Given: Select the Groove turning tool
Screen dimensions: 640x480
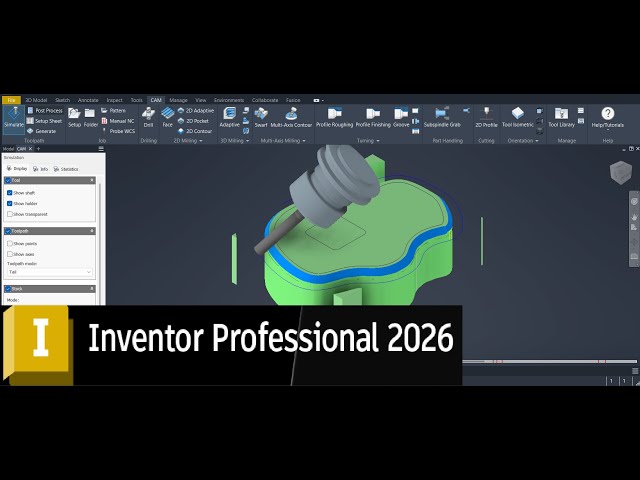Looking at the screenshot, I should 401,118.
